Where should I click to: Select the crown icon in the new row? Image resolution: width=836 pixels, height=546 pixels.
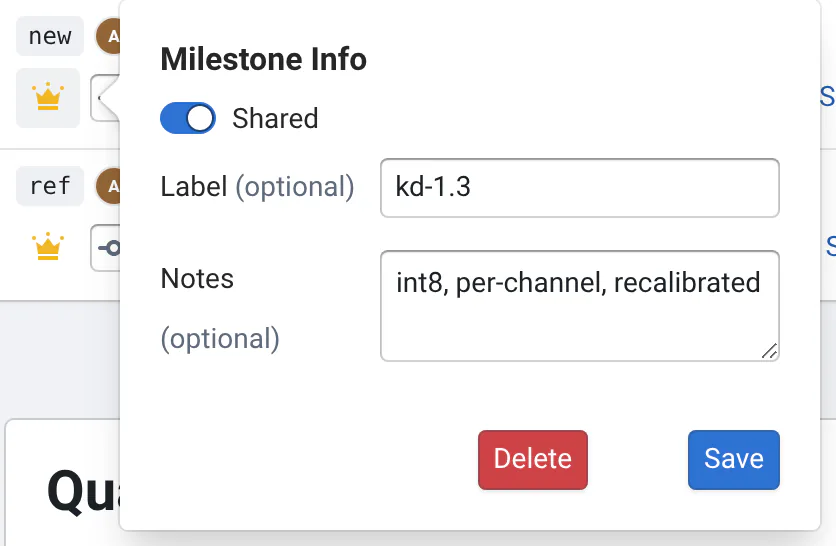click(48, 98)
